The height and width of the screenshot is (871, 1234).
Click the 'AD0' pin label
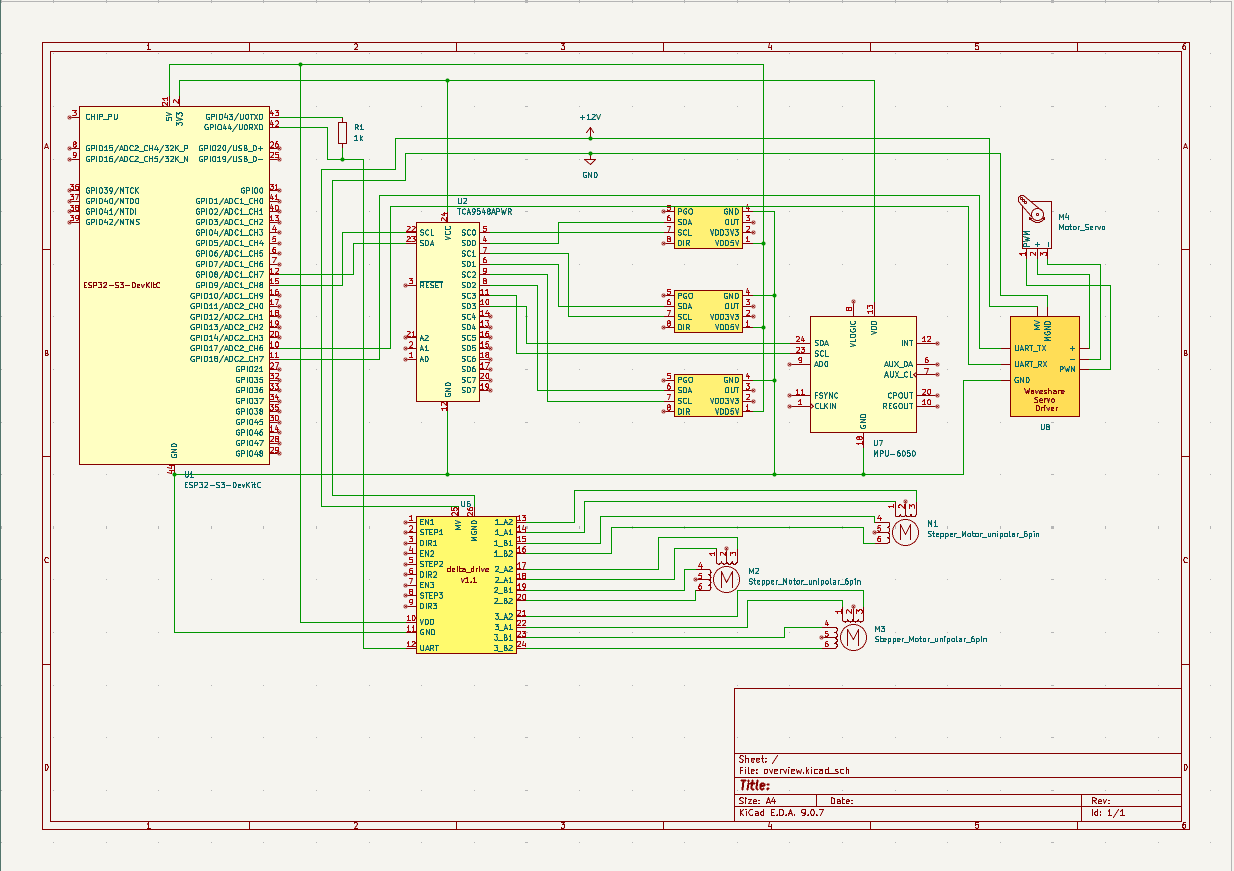click(821, 364)
